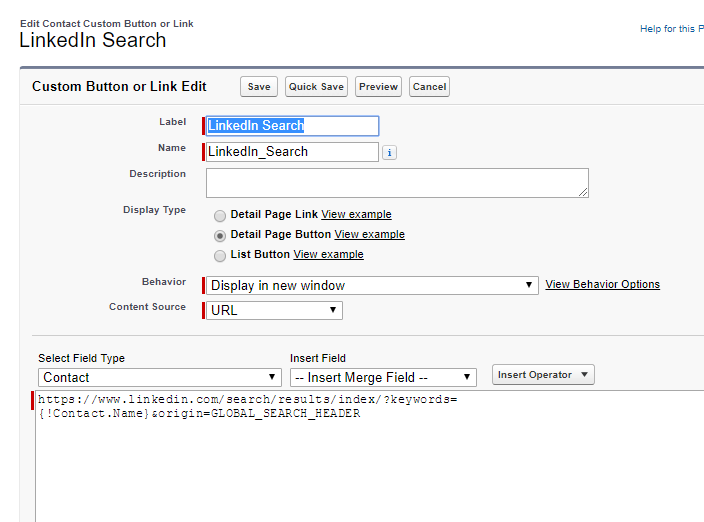
Task: Open the Insert Merge Field dropdown
Action: 383,377
